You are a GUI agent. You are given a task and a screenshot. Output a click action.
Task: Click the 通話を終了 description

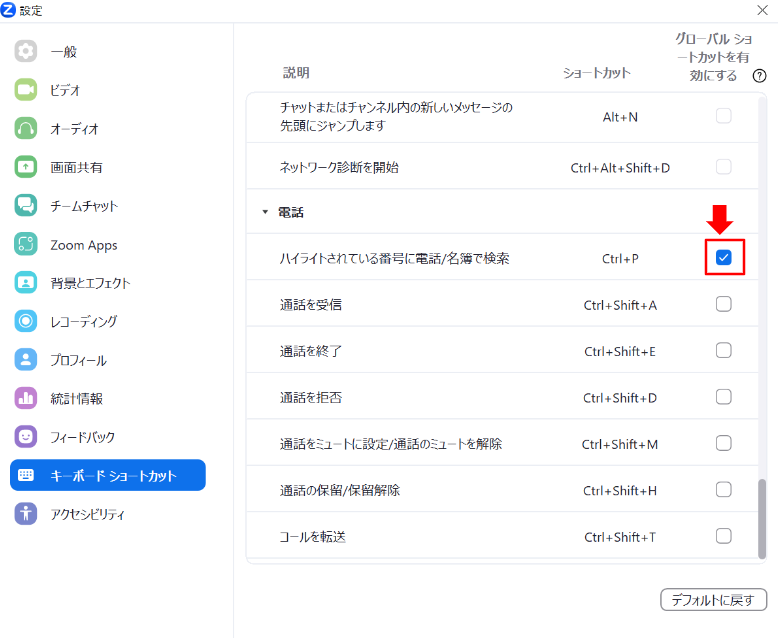311,351
